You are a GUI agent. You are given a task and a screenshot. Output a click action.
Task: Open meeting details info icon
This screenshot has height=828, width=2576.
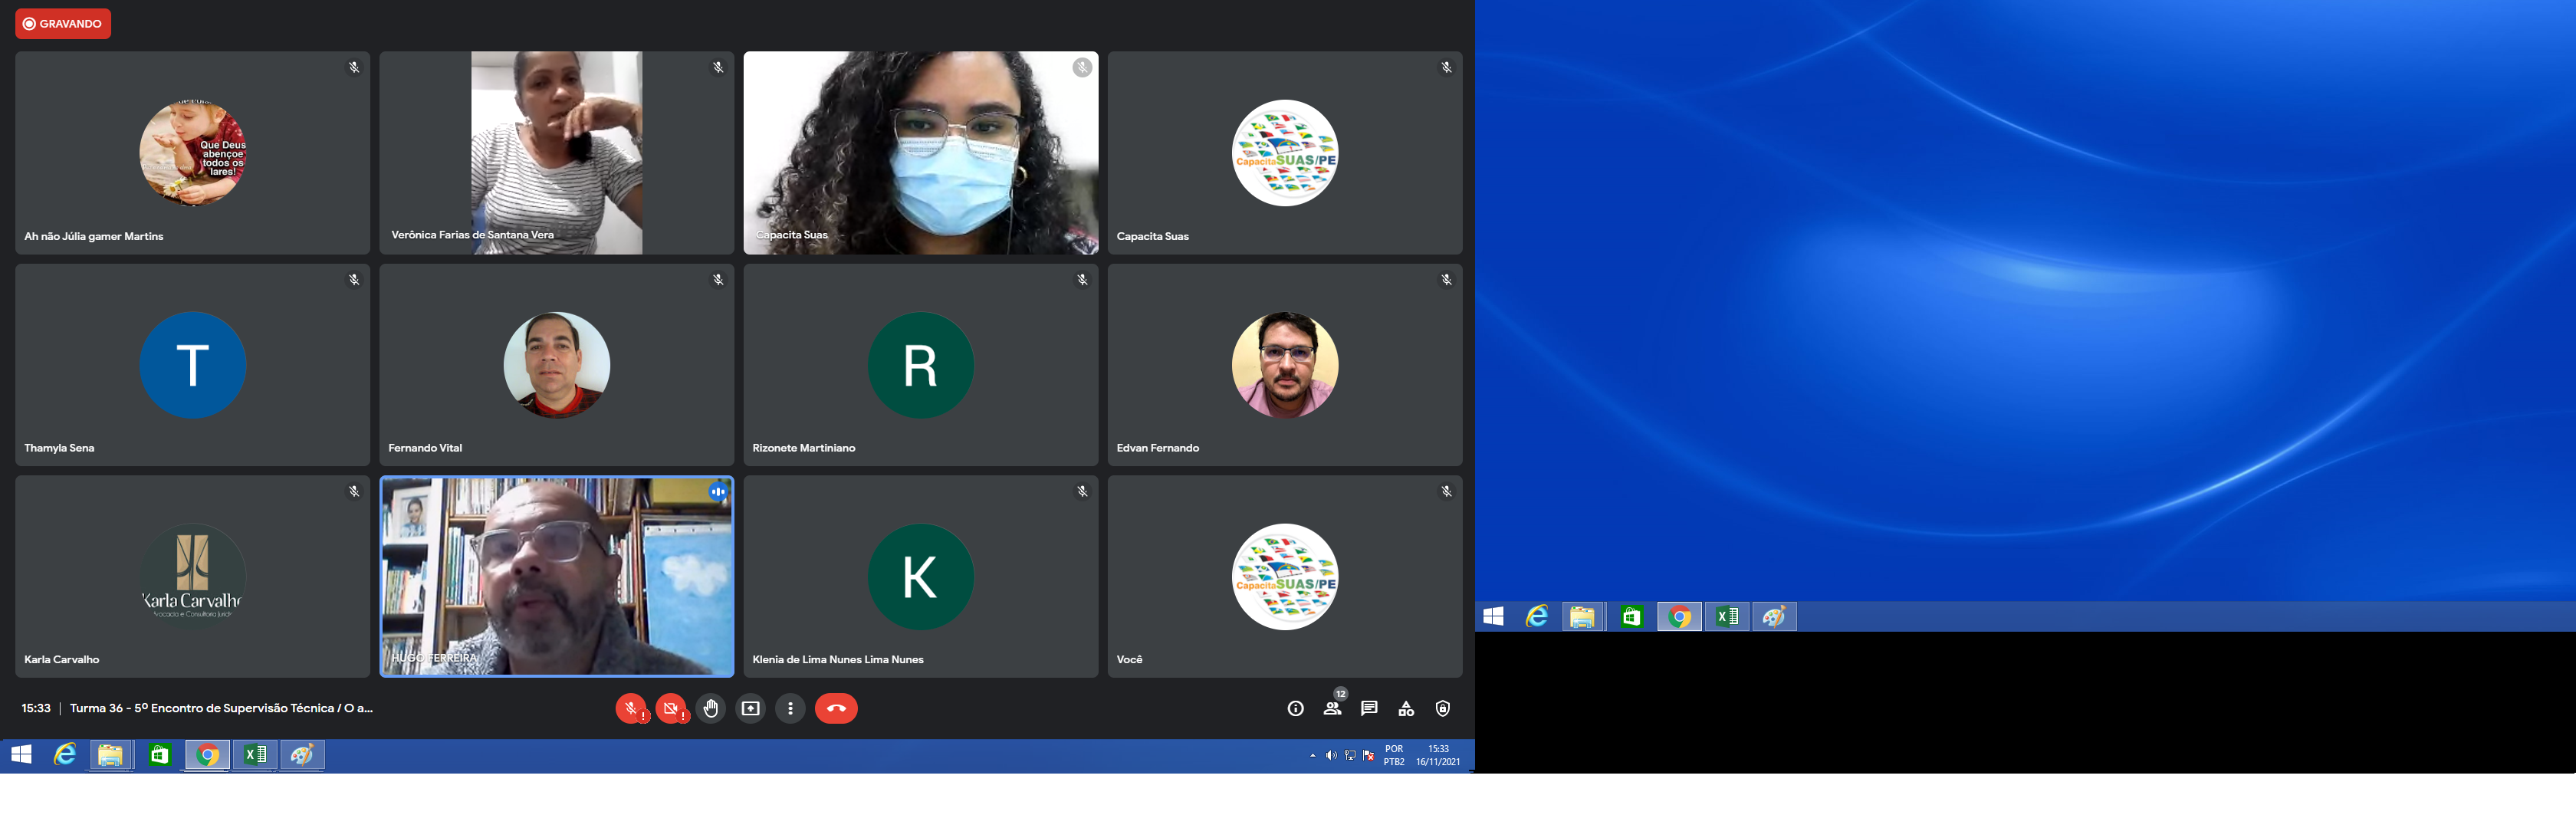pyautogui.click(x=1295, y=709)
